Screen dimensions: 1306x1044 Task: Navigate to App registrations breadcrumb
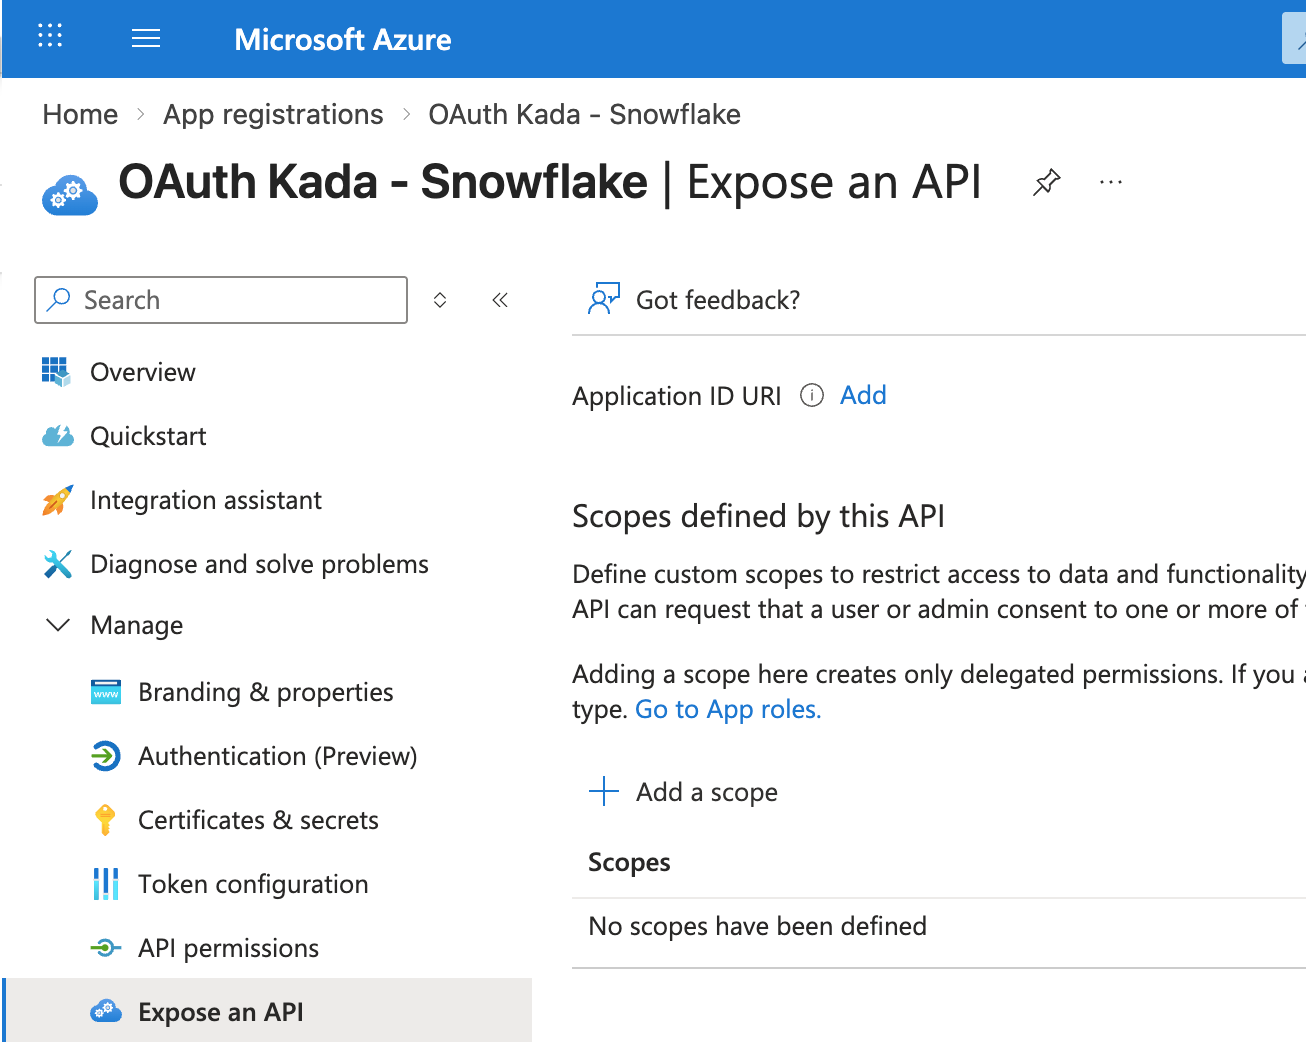[273, 114]
